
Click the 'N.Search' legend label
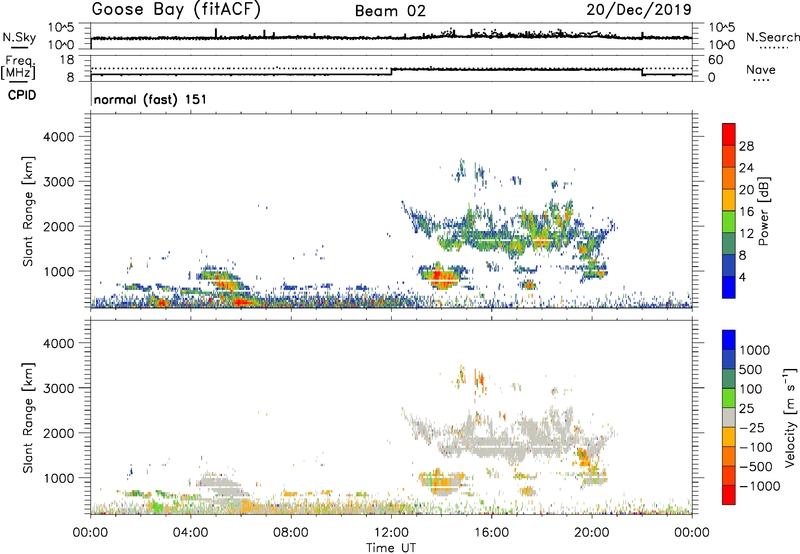773,37
